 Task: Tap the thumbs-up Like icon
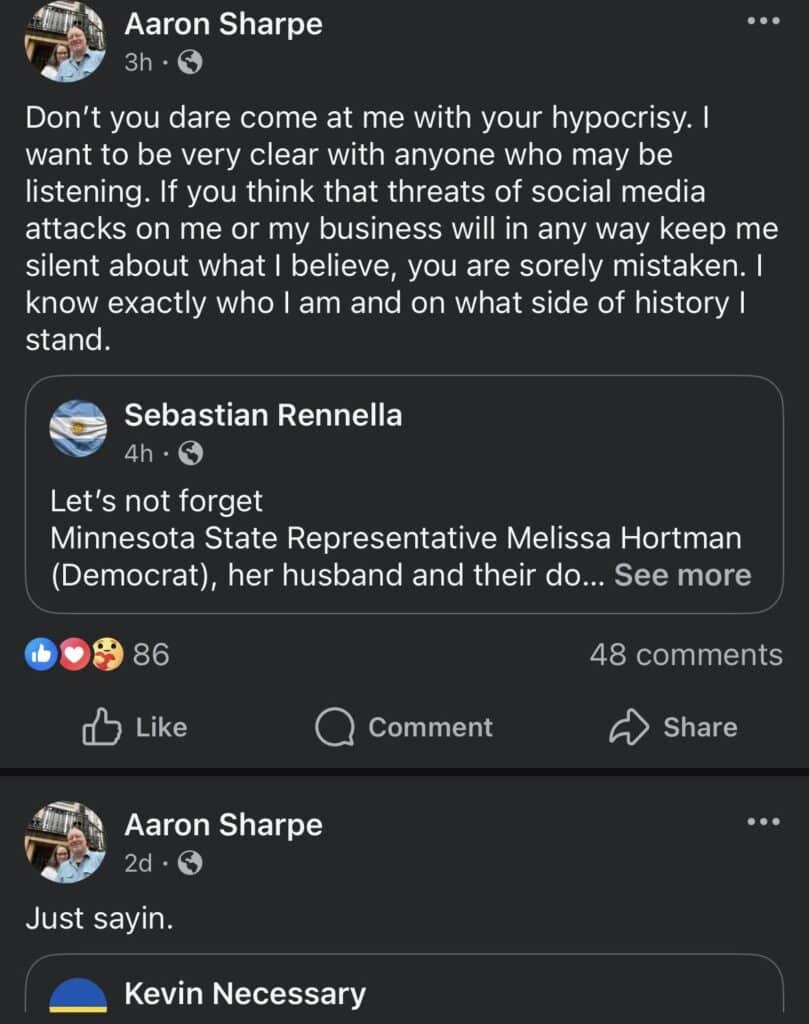tap(101, 727)
